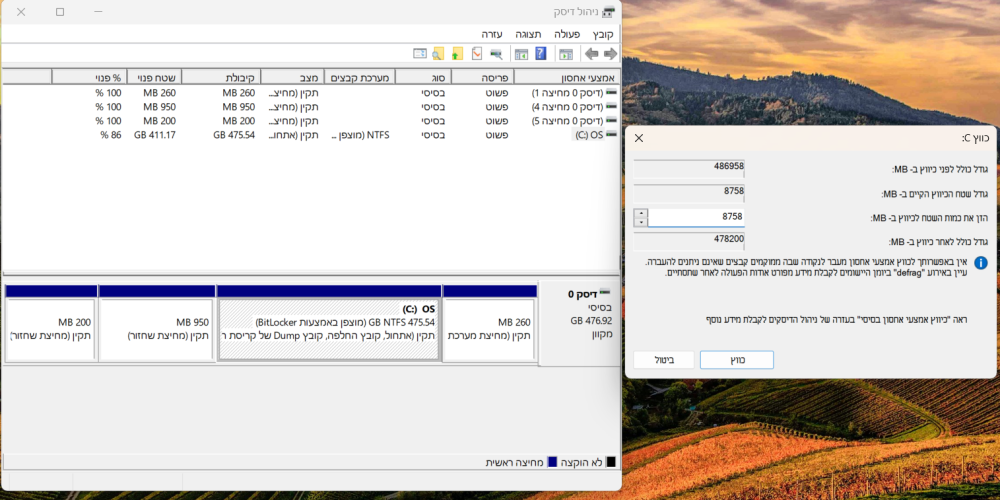
Task: Click the disk icon of volume מחיצה 4
Action: (612, 107)
